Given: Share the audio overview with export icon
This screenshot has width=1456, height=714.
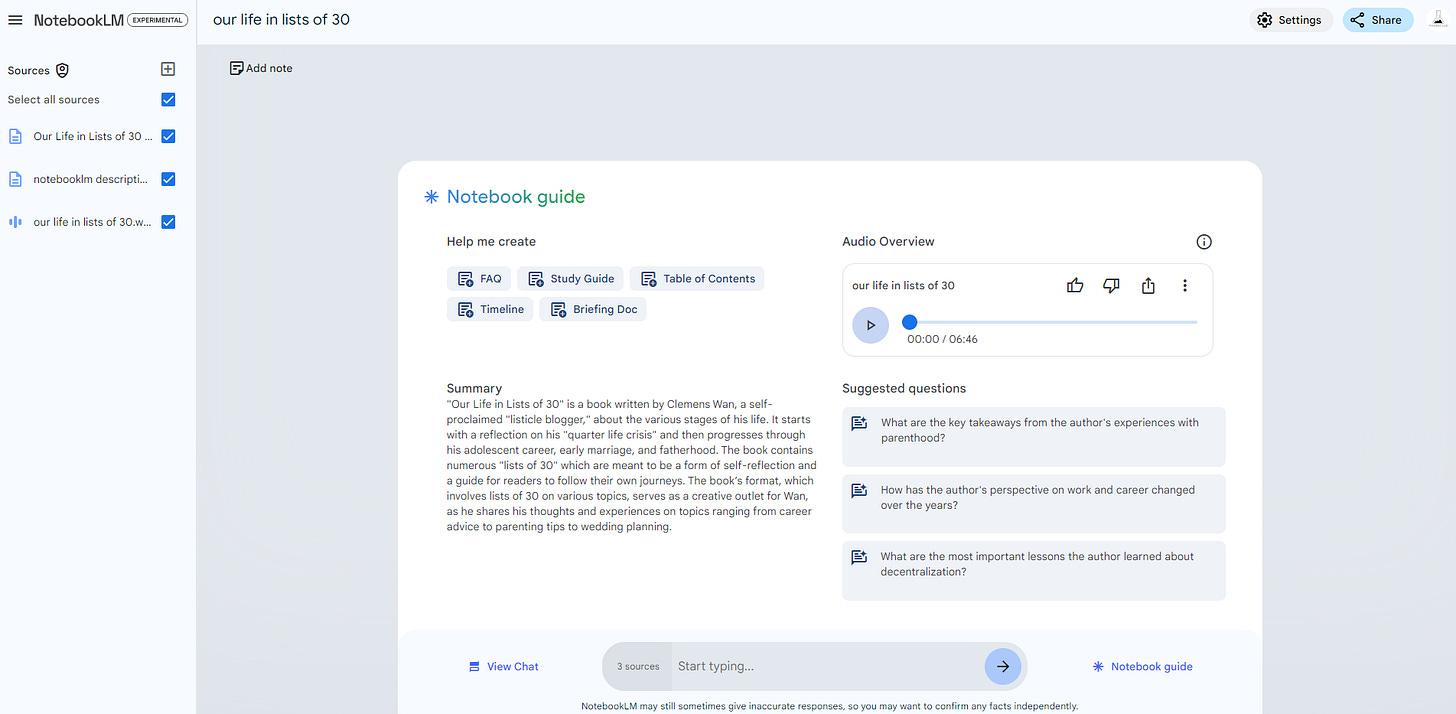Looking at the screenshot, I should click(1148, 285).
